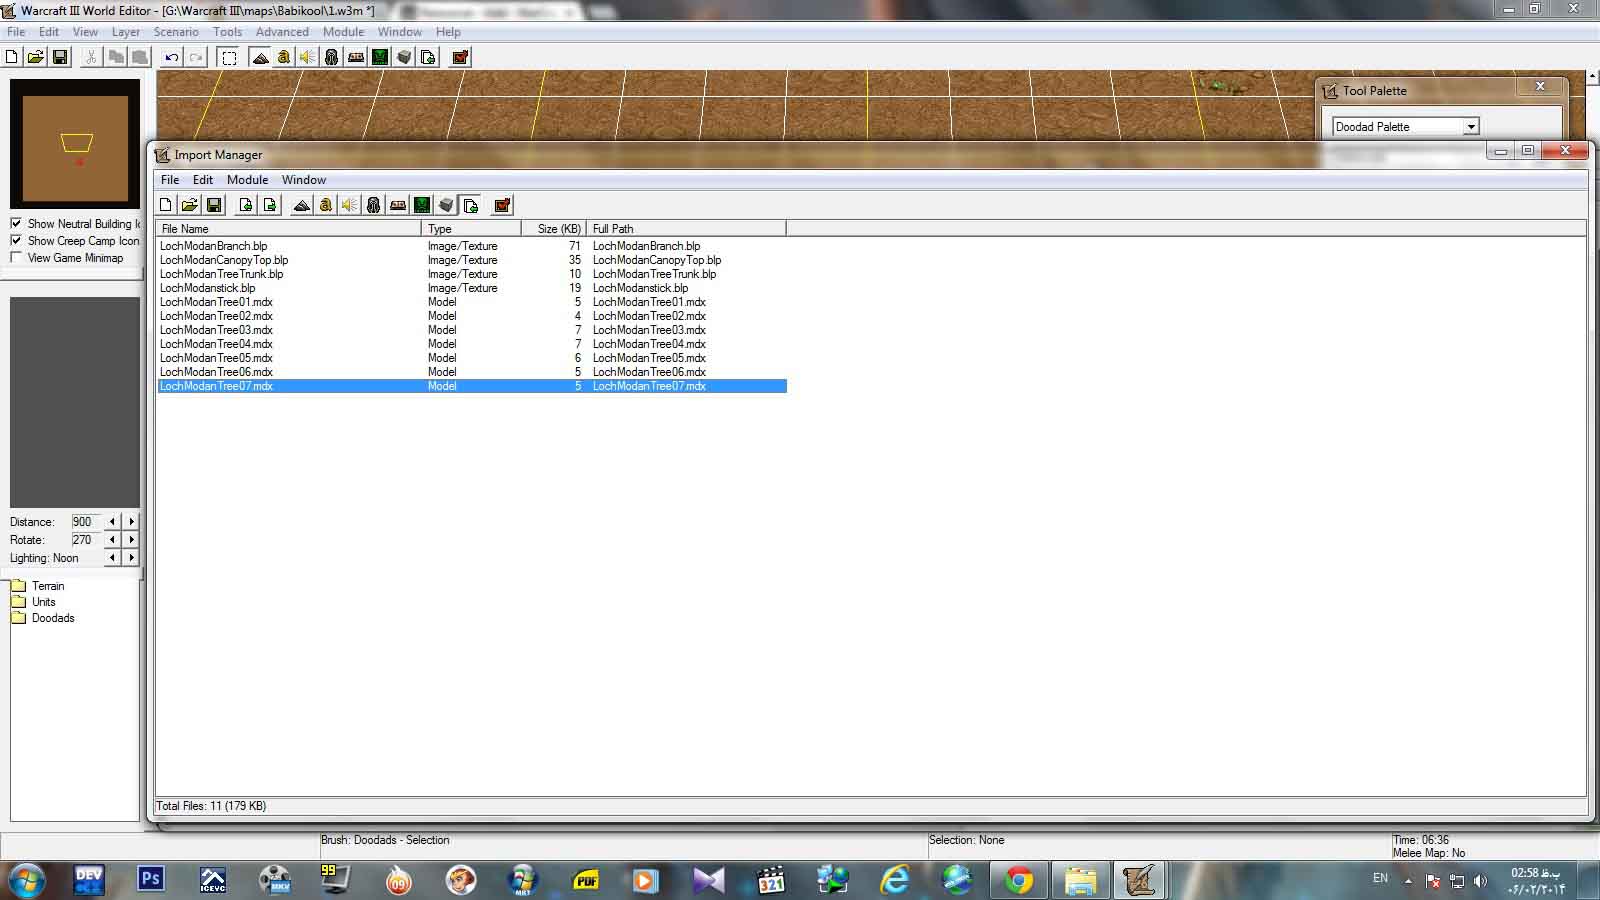The image size is (1600, 900).
Task: Click Export File icon in Import Manager
Action: (270, 205)
